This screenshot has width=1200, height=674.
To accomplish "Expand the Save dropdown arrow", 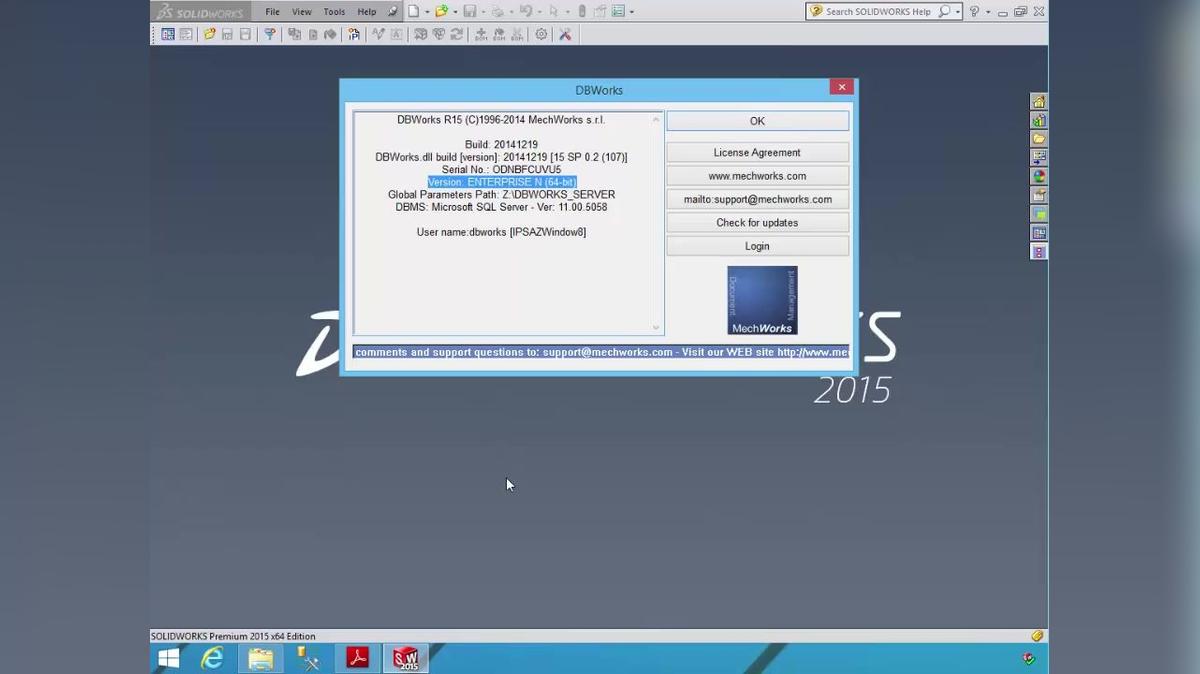I will (482, 13).
